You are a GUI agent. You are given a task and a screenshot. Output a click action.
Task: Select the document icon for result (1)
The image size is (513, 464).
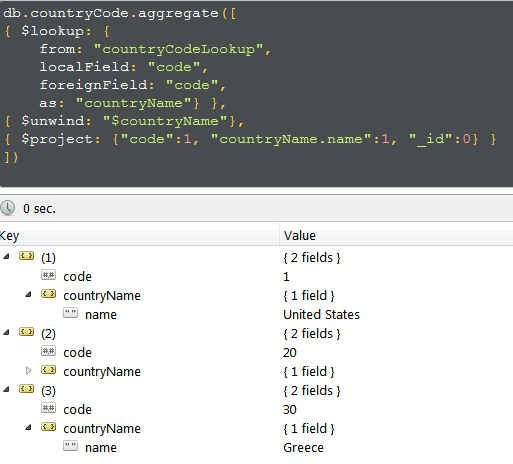[26, 256]
